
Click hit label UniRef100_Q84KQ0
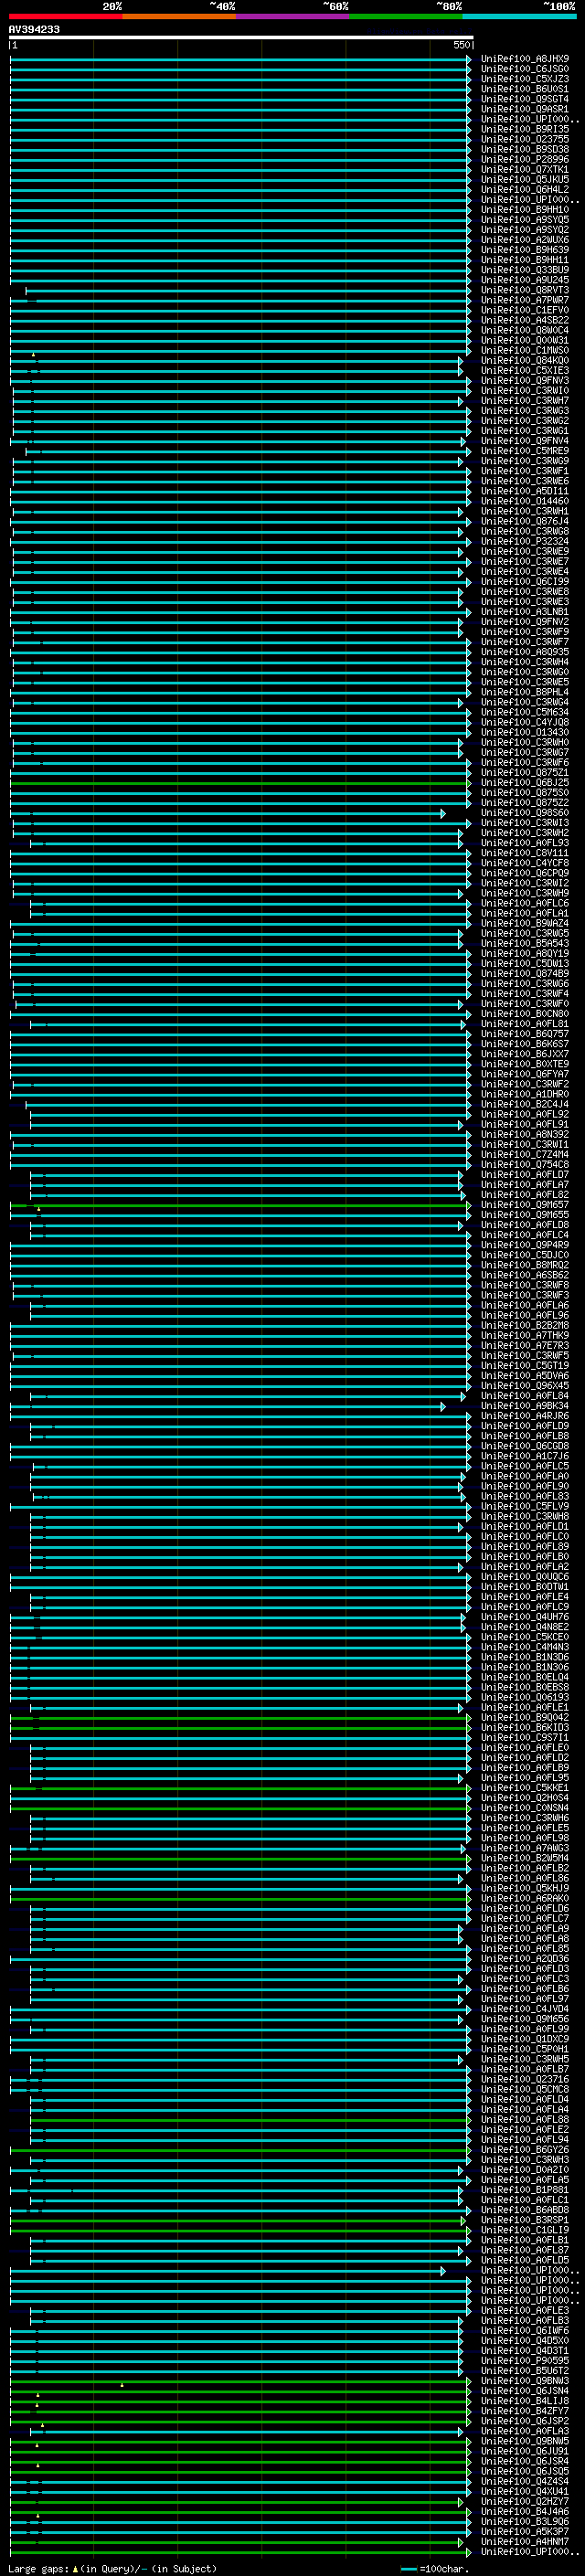click(525, 360)
